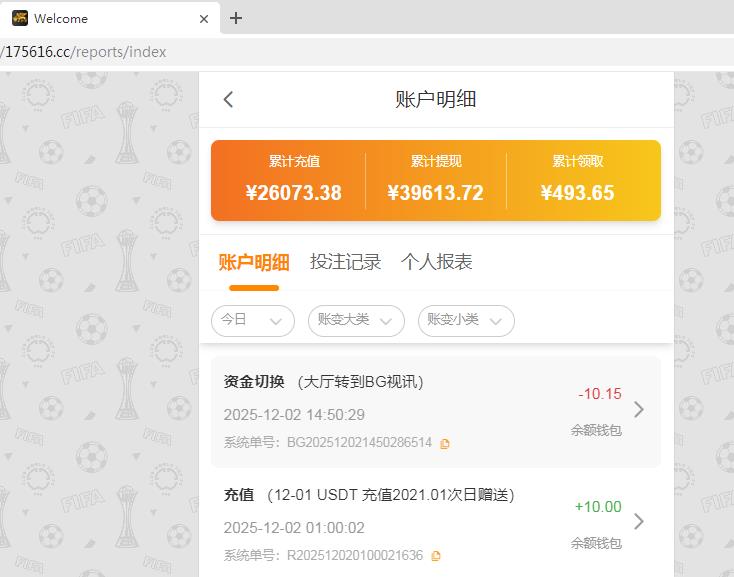Click the 累计提现 ¥39613.72 total

point(436,180)
